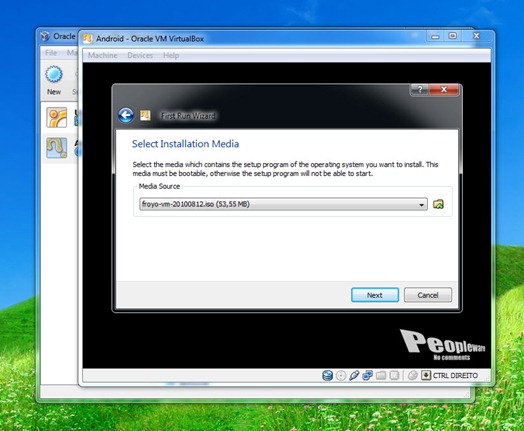Click keyboard capture arrow status icon
Viewport: 524px width, 431px height.
(x=426, y=376)
